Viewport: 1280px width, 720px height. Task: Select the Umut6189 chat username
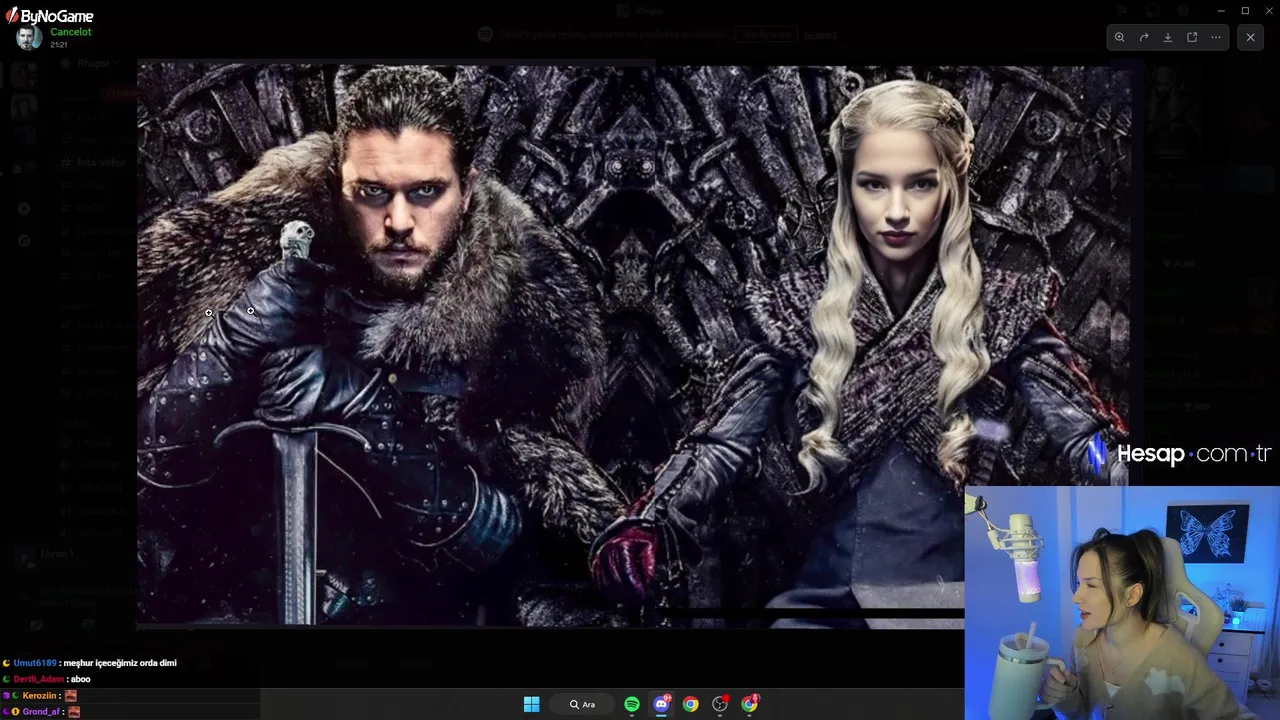pyautogui.click(x=35, y=663)
